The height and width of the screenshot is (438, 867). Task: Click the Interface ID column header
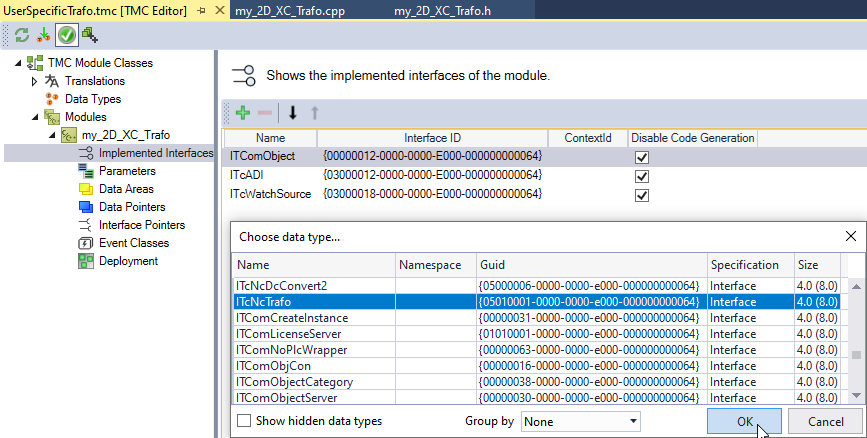432,138
